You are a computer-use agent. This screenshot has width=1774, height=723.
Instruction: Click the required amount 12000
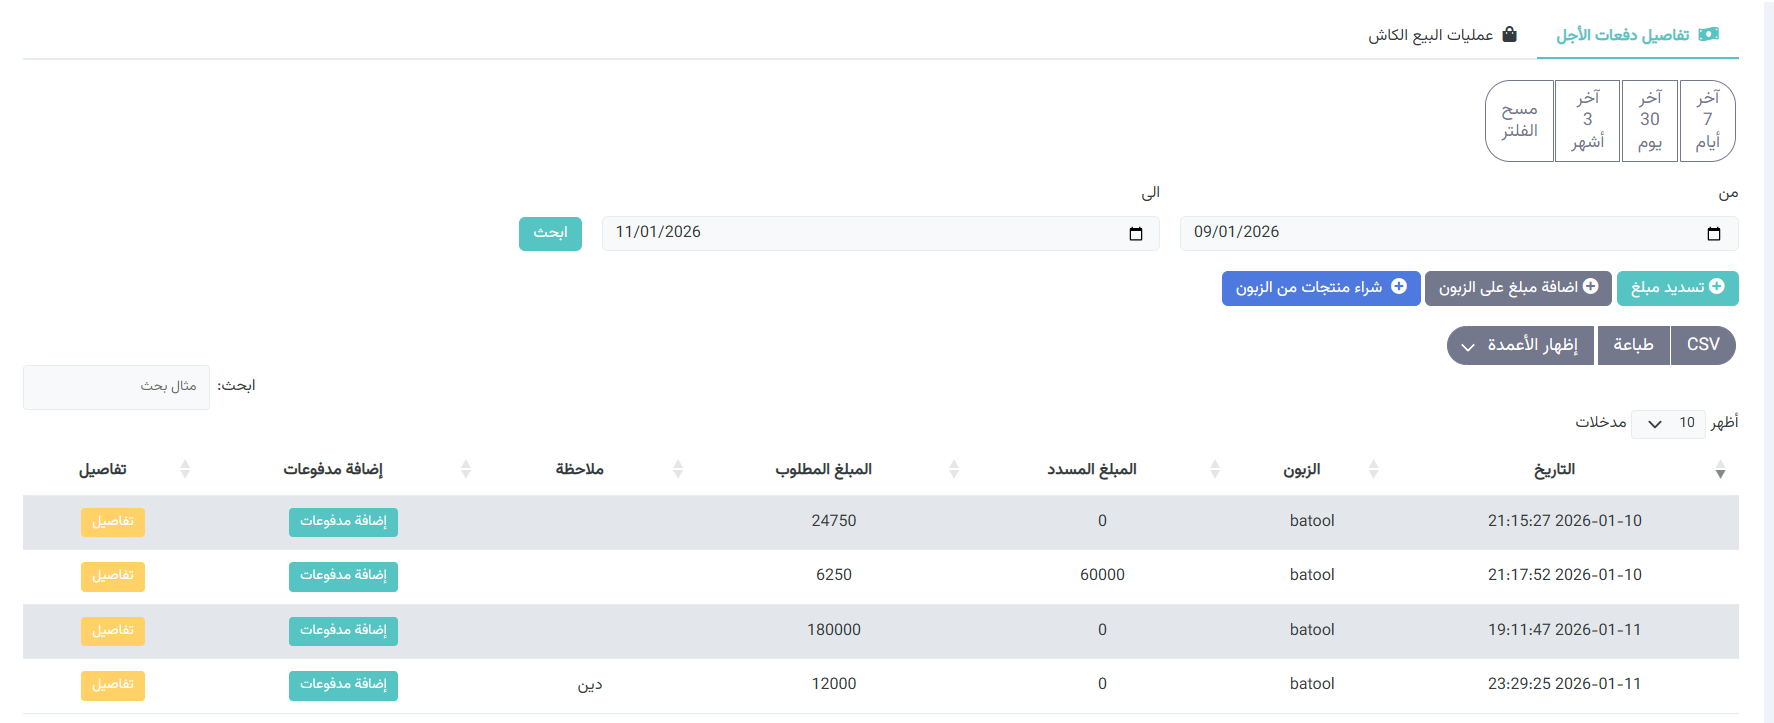pyautogui.click(x=834, y=684)
